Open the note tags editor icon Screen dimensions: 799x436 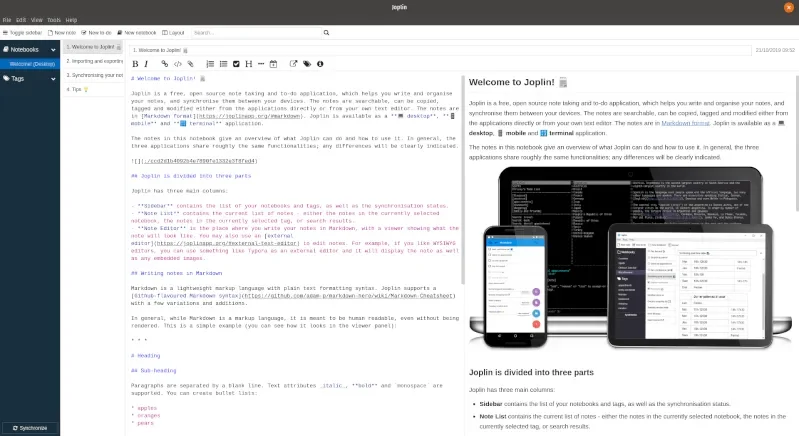point(307,64)
